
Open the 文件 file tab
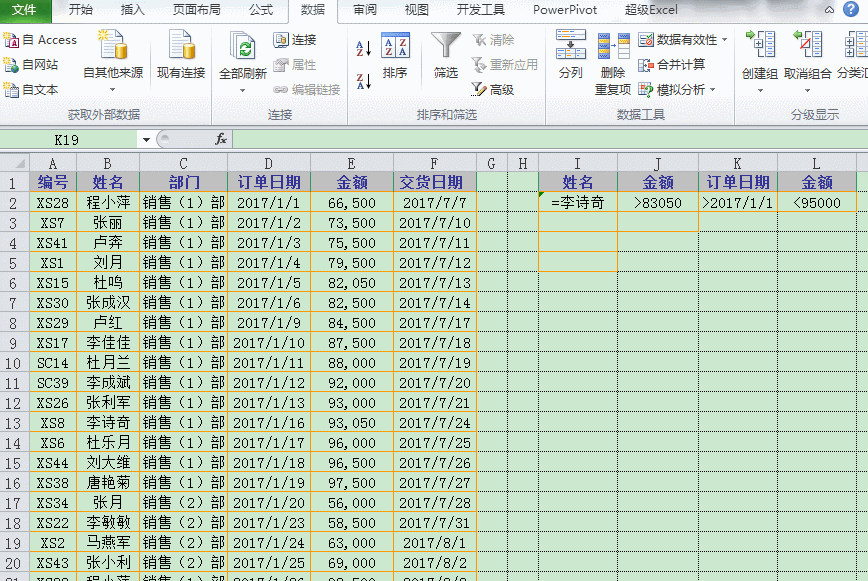click(25, 10)
